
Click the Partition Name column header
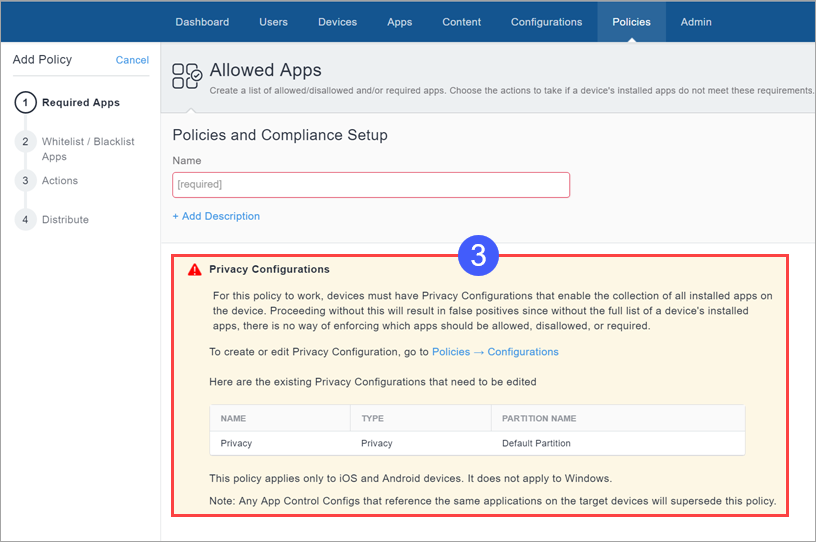point(539,418)
